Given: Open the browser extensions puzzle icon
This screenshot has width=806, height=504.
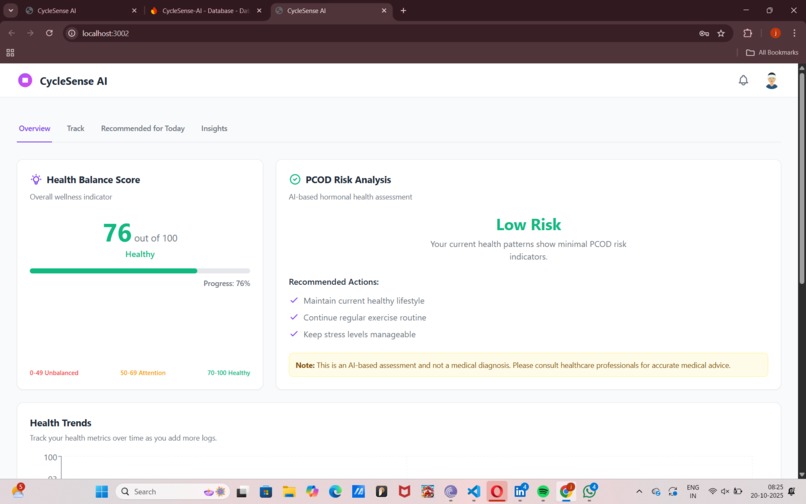Looking at the screenshot, I should (747, 33).
